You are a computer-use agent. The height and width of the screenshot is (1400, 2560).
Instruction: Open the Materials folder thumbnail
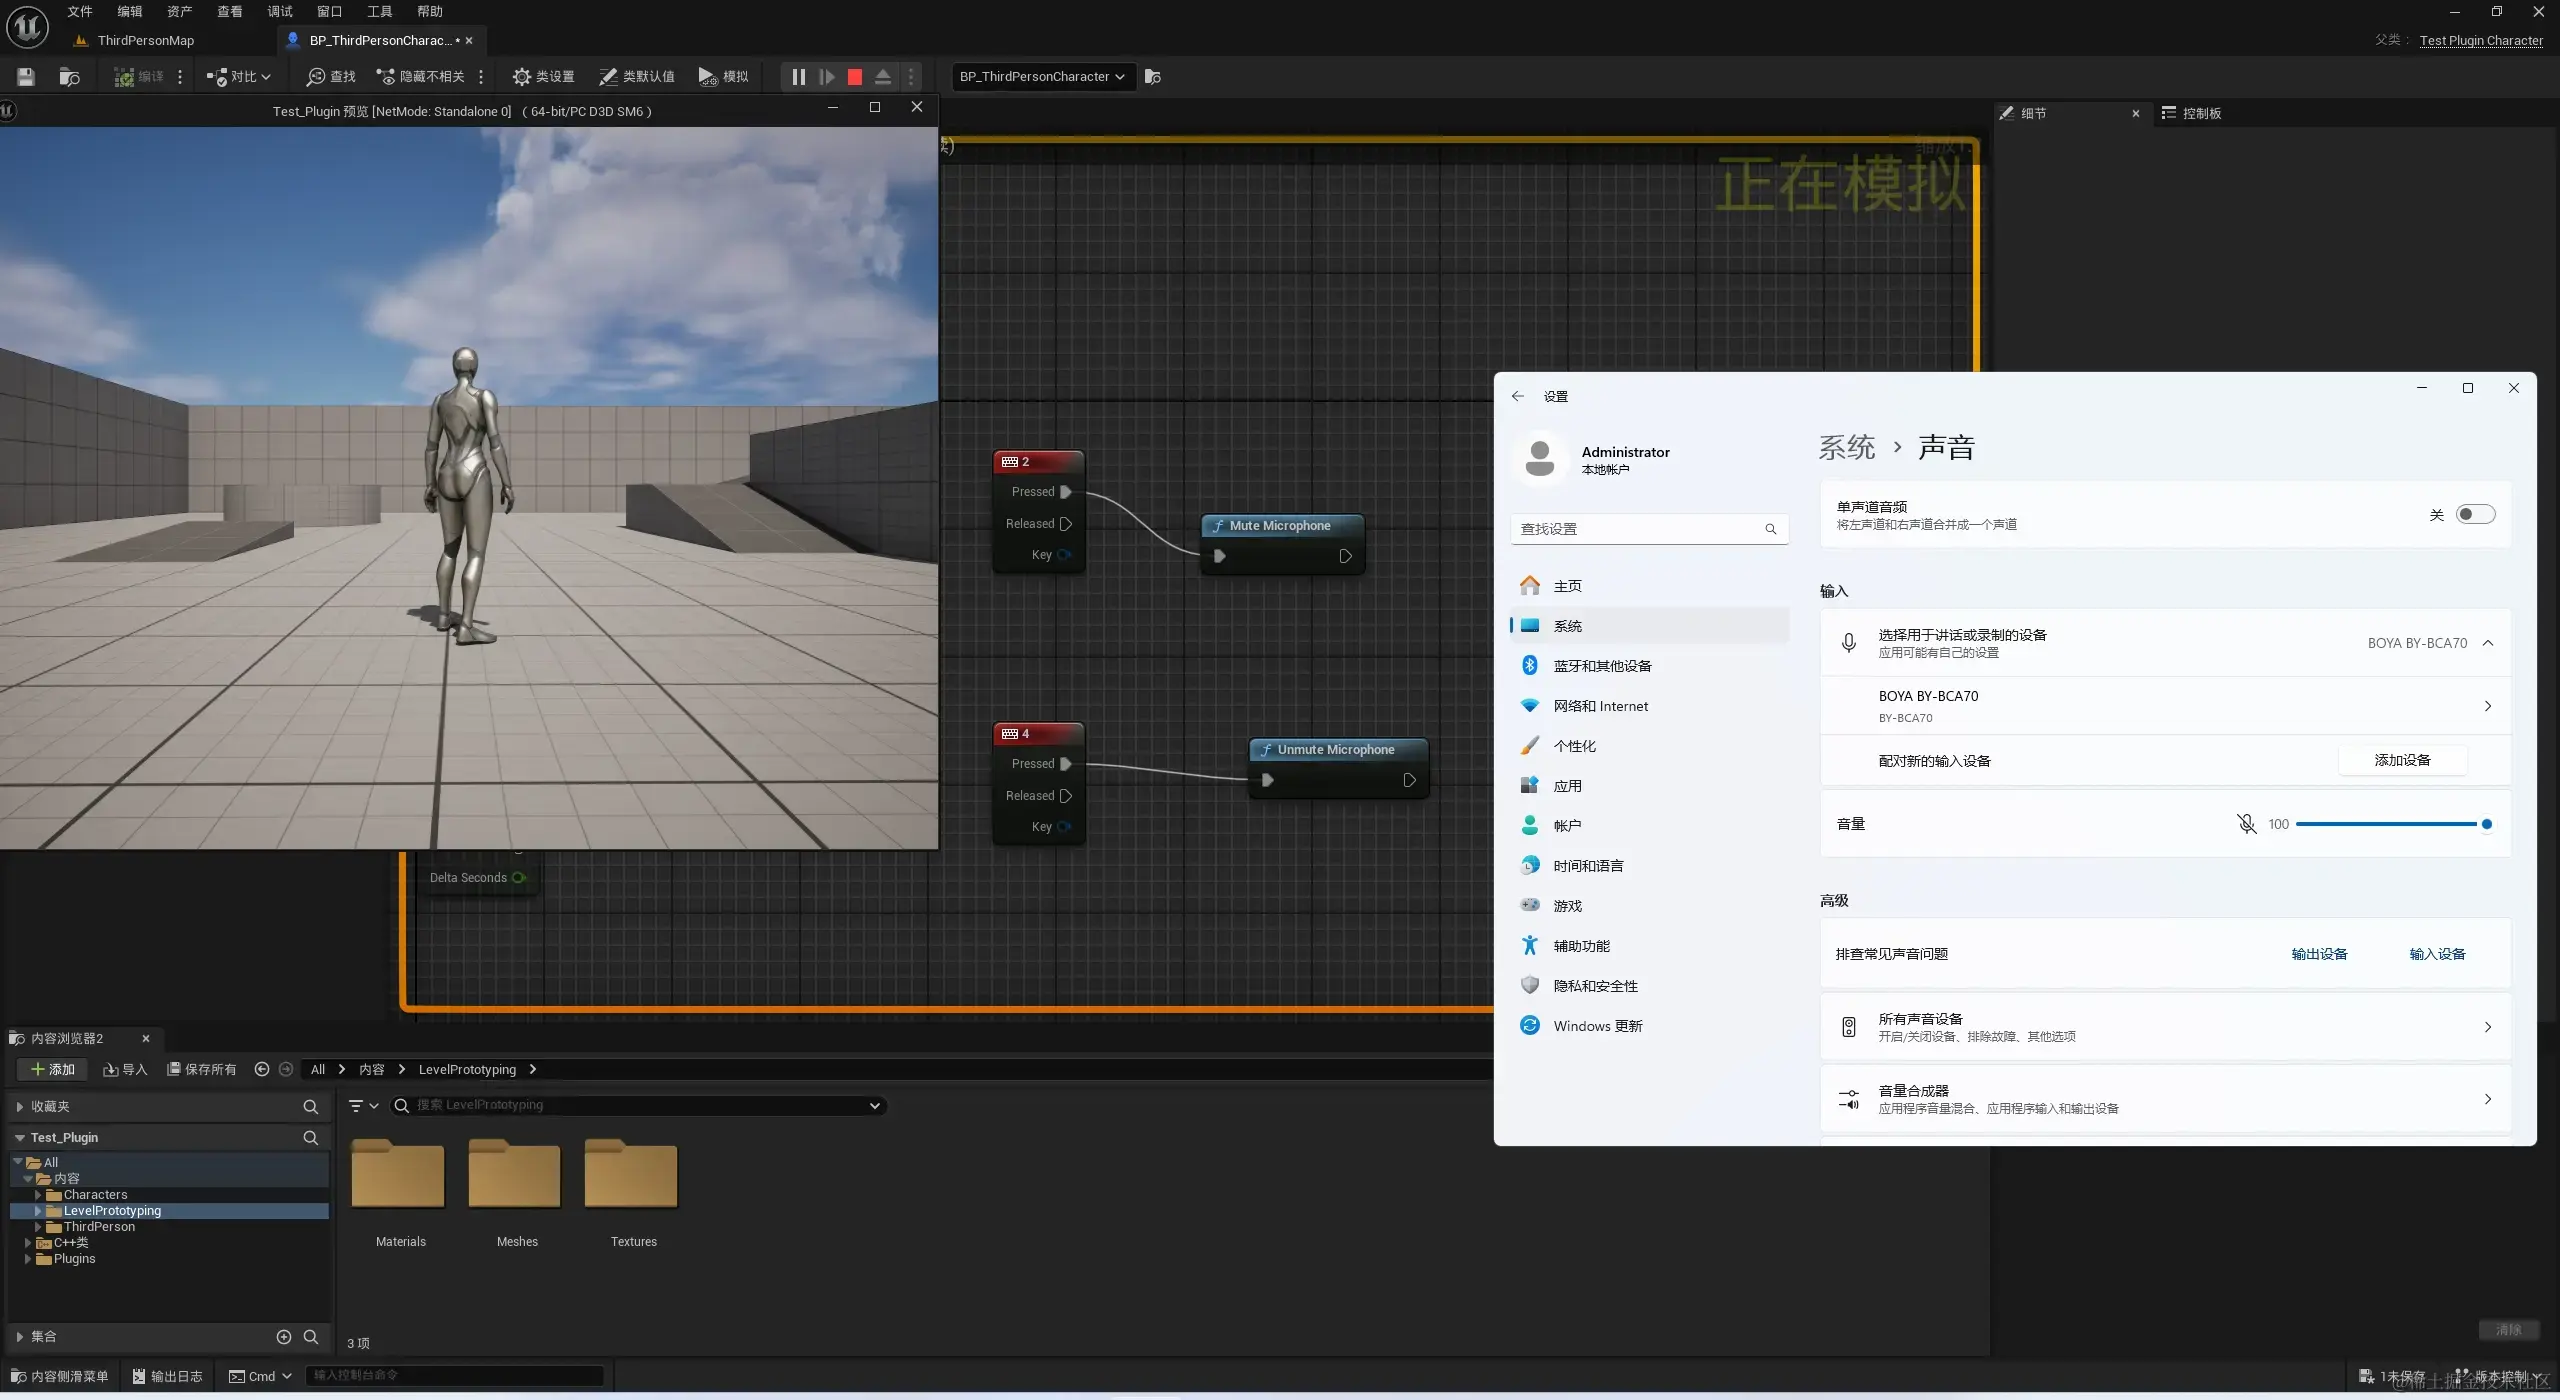click(x=399, y=1175)
